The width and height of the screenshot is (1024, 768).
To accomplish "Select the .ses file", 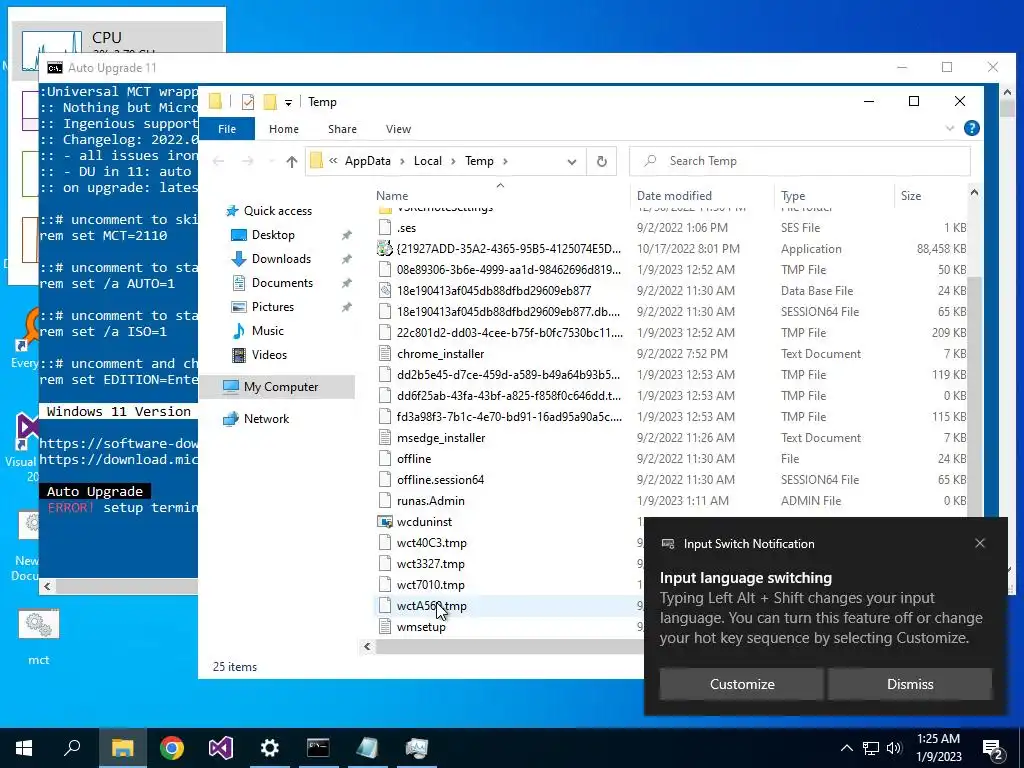I will [x=406, y=228].
